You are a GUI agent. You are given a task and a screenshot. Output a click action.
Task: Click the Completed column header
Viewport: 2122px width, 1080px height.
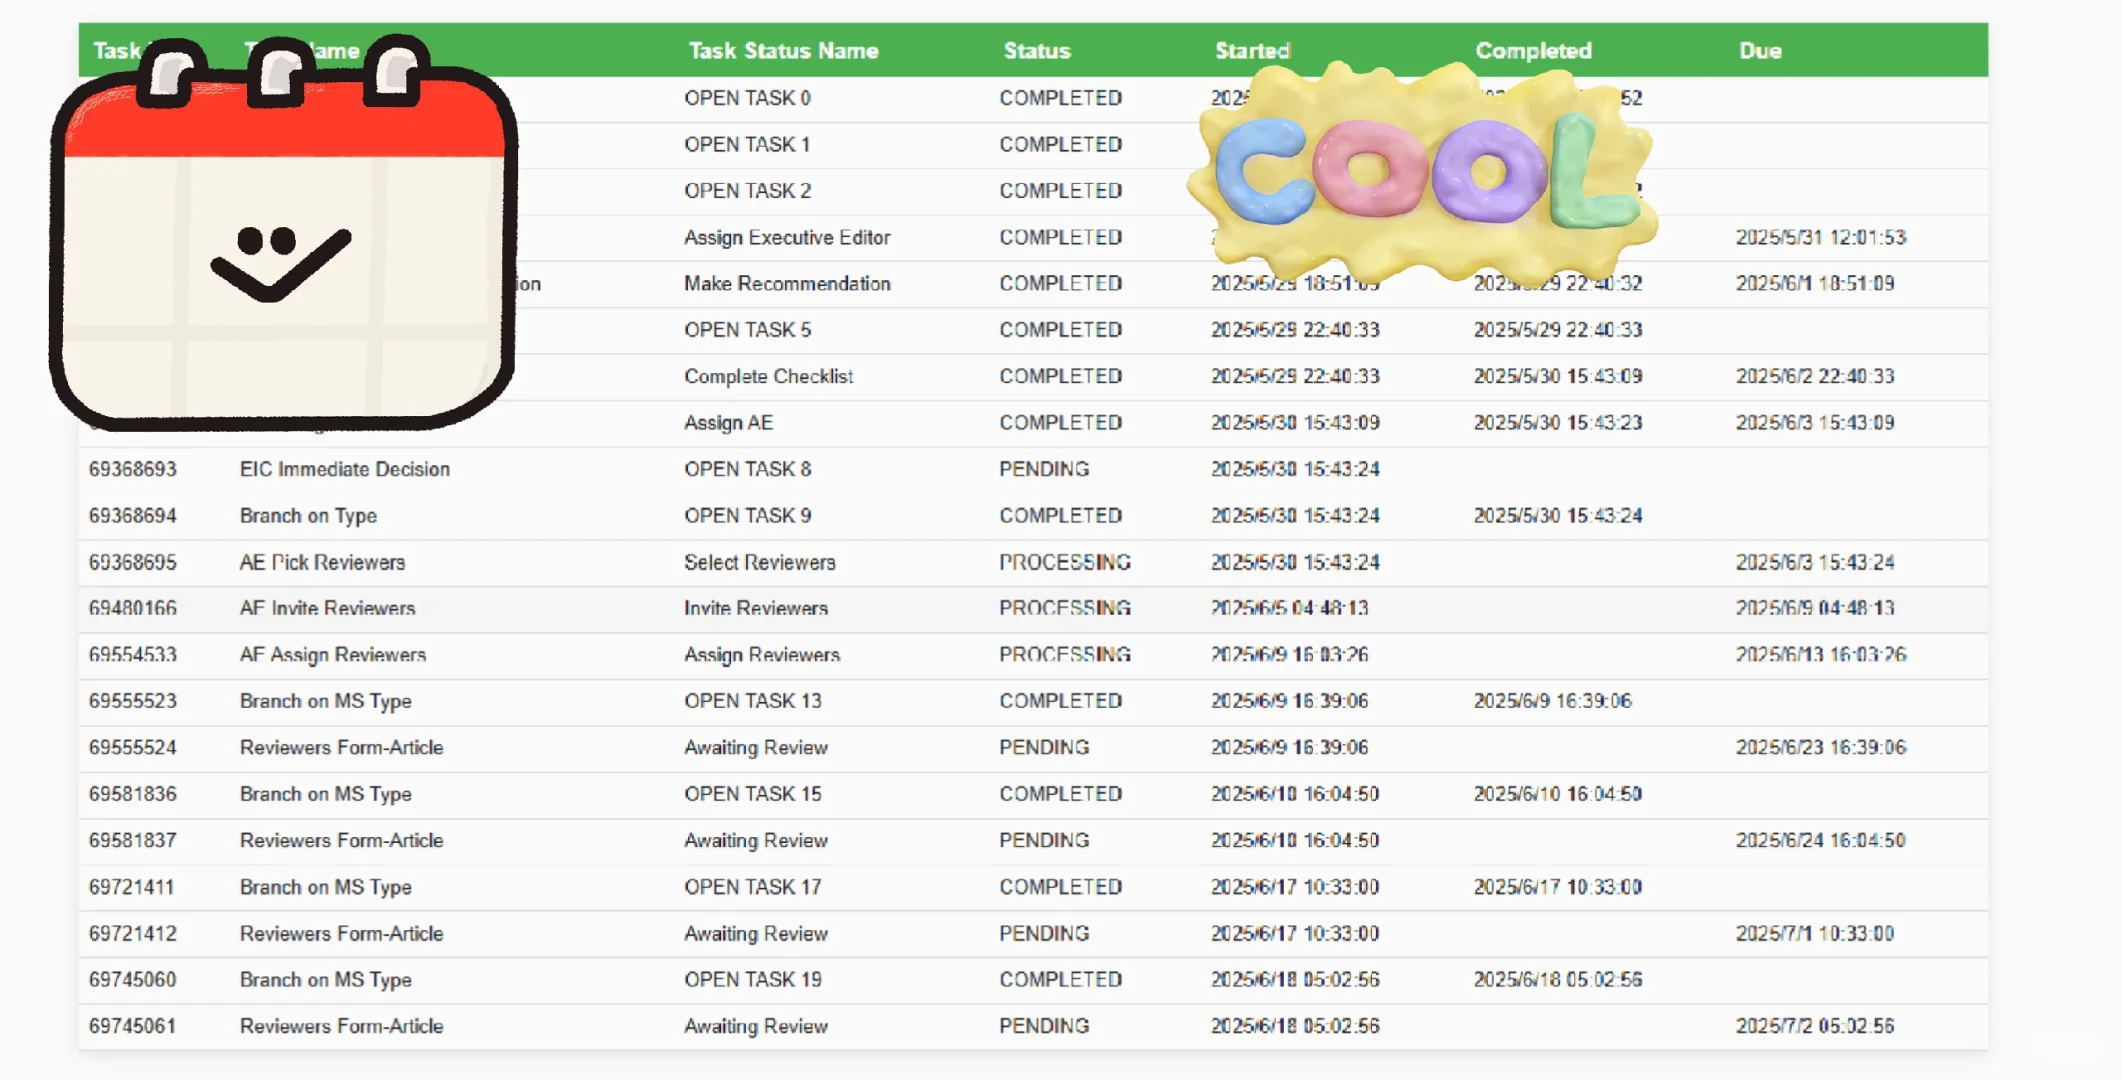click(x=1532, y=51)
